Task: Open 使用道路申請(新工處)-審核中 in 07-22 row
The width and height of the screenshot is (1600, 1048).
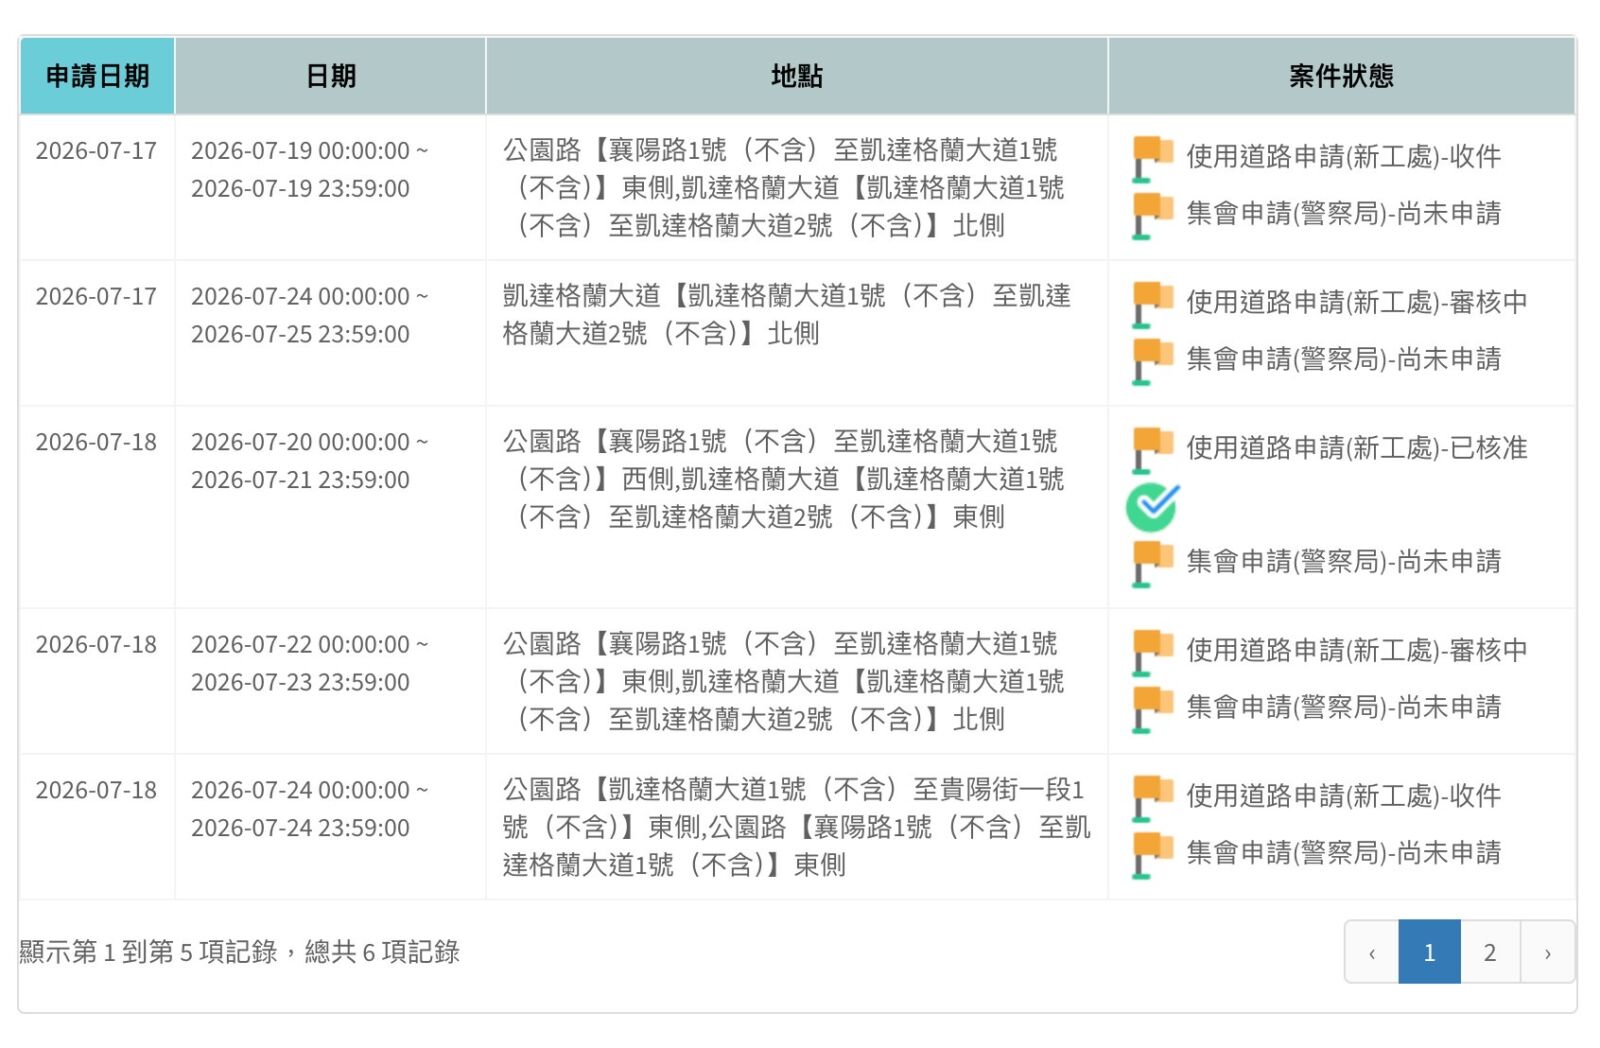Action: click(x=1357, y=651)
